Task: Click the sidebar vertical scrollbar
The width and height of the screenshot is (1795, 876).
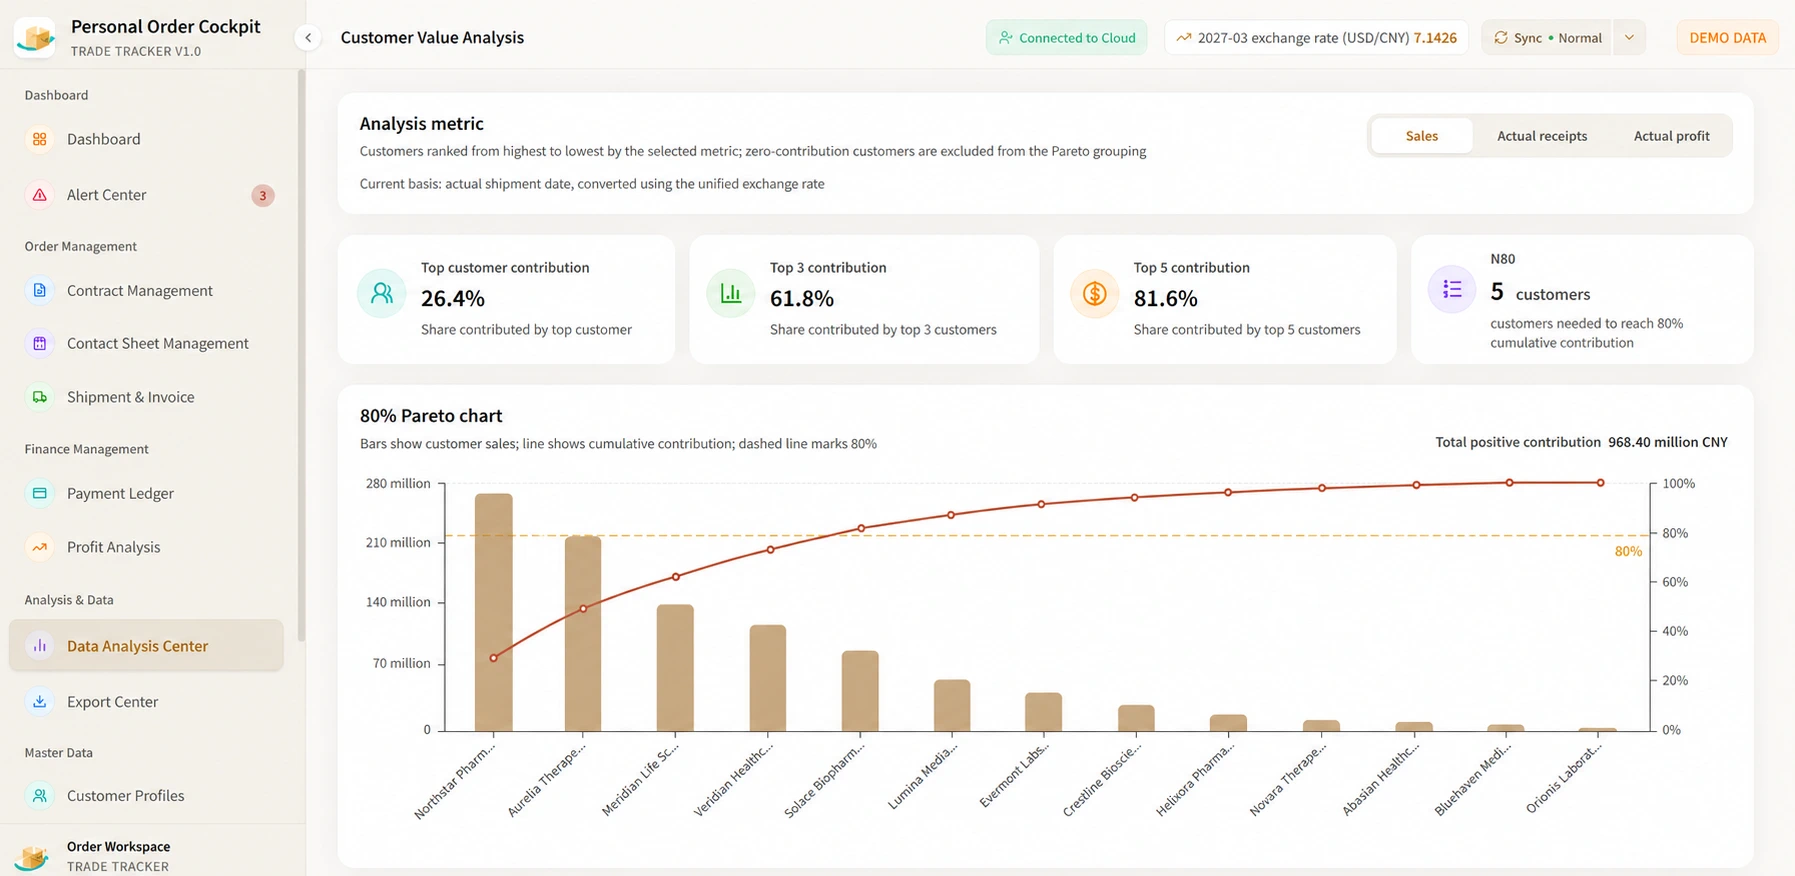Action: [x=301, y=355]
